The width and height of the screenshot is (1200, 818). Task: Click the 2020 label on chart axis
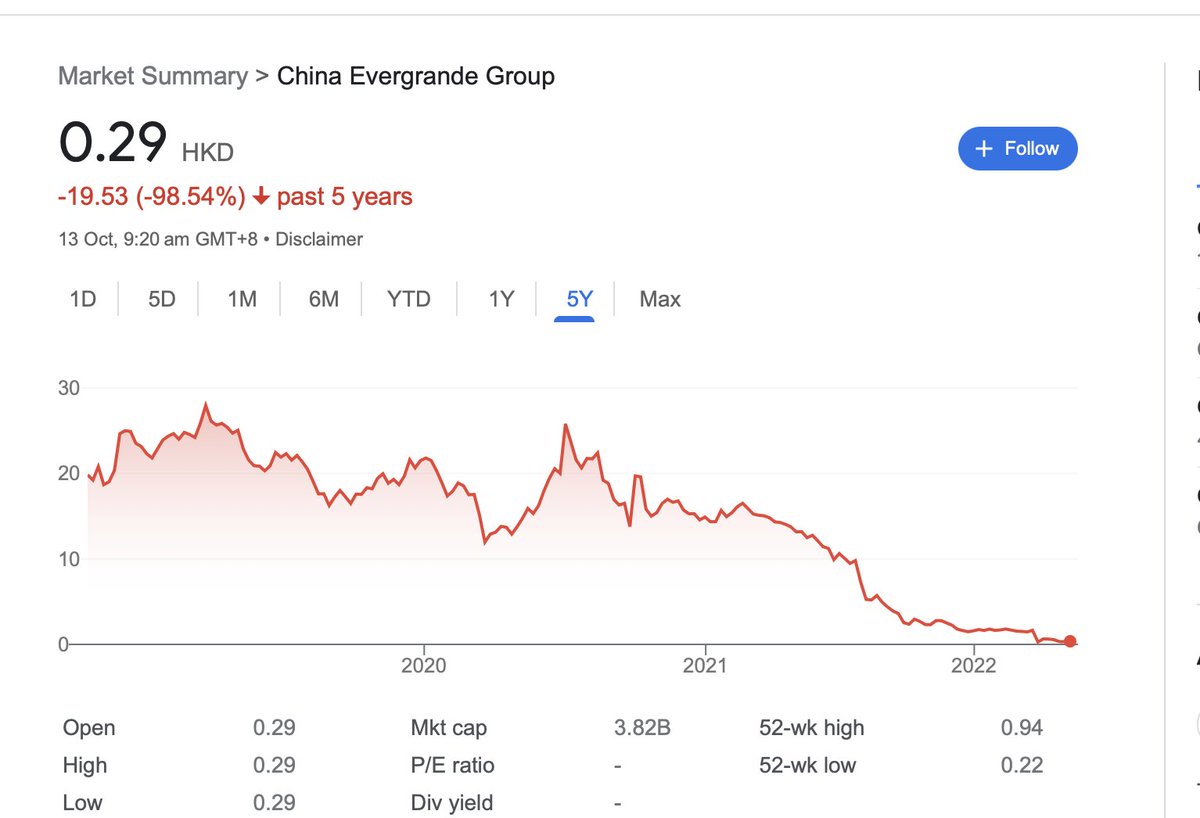click(424, 666)
